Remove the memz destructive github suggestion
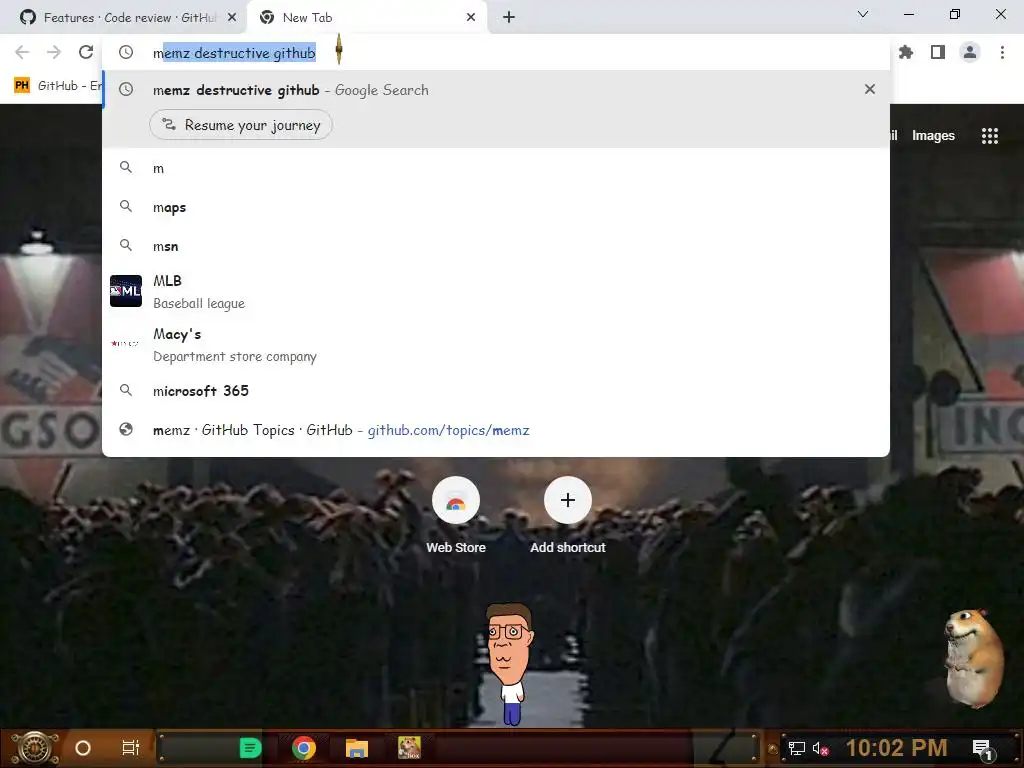 [x=869, y=89]
